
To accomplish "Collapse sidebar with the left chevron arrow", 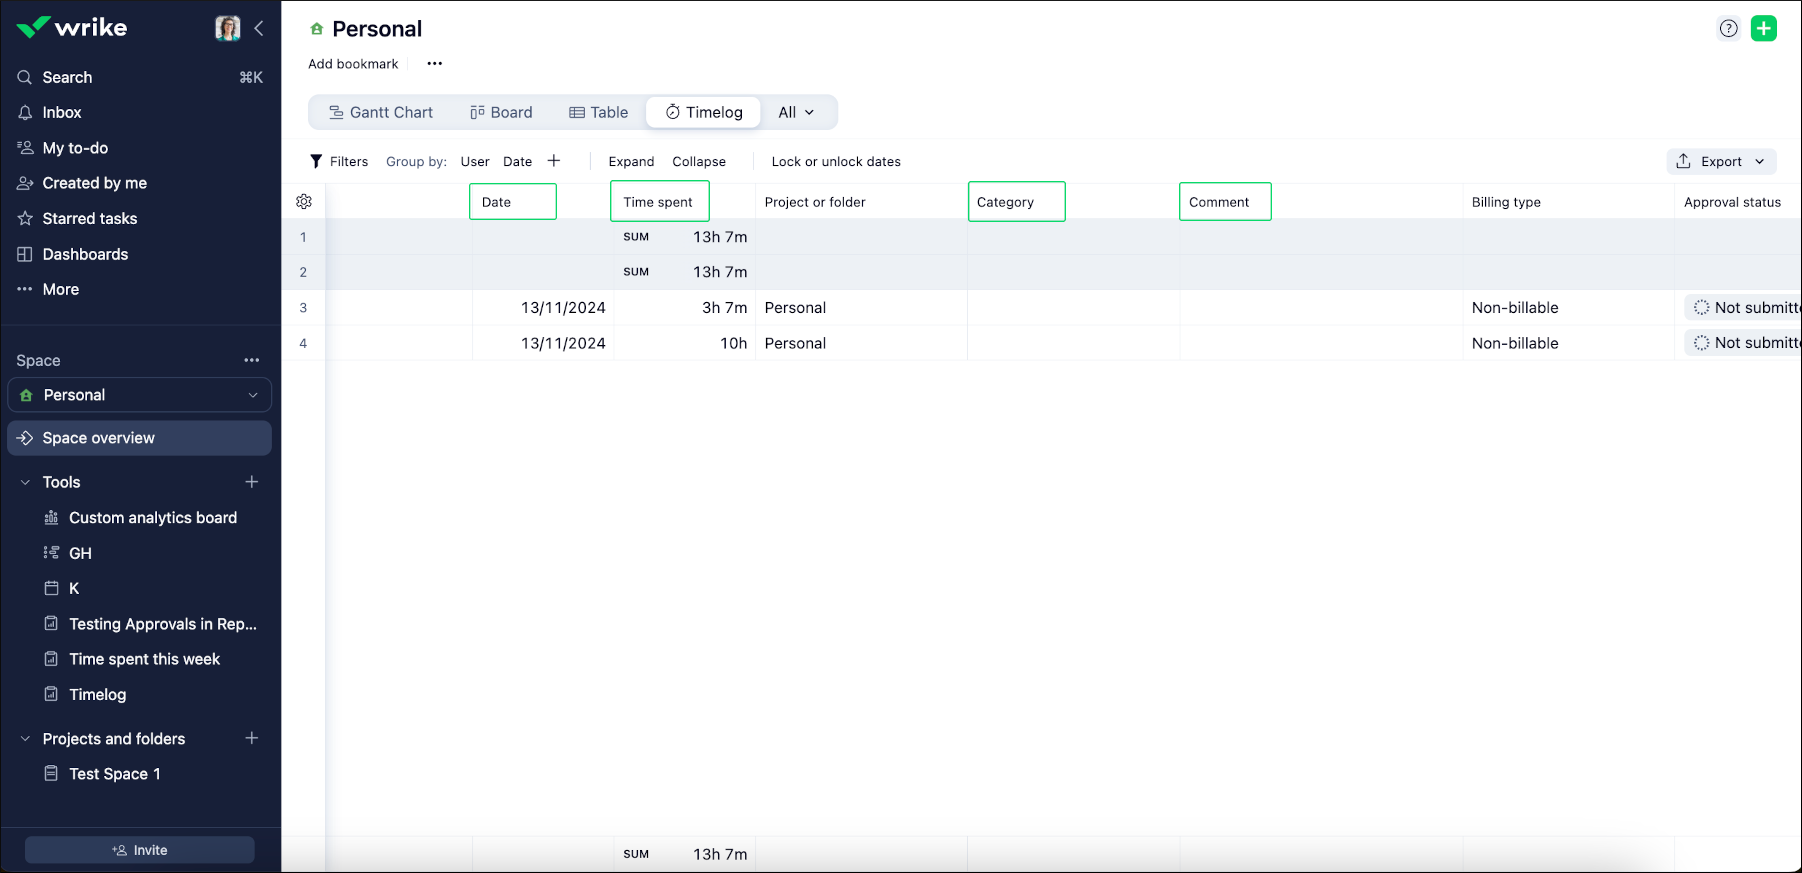I will [x=259, y=28].
